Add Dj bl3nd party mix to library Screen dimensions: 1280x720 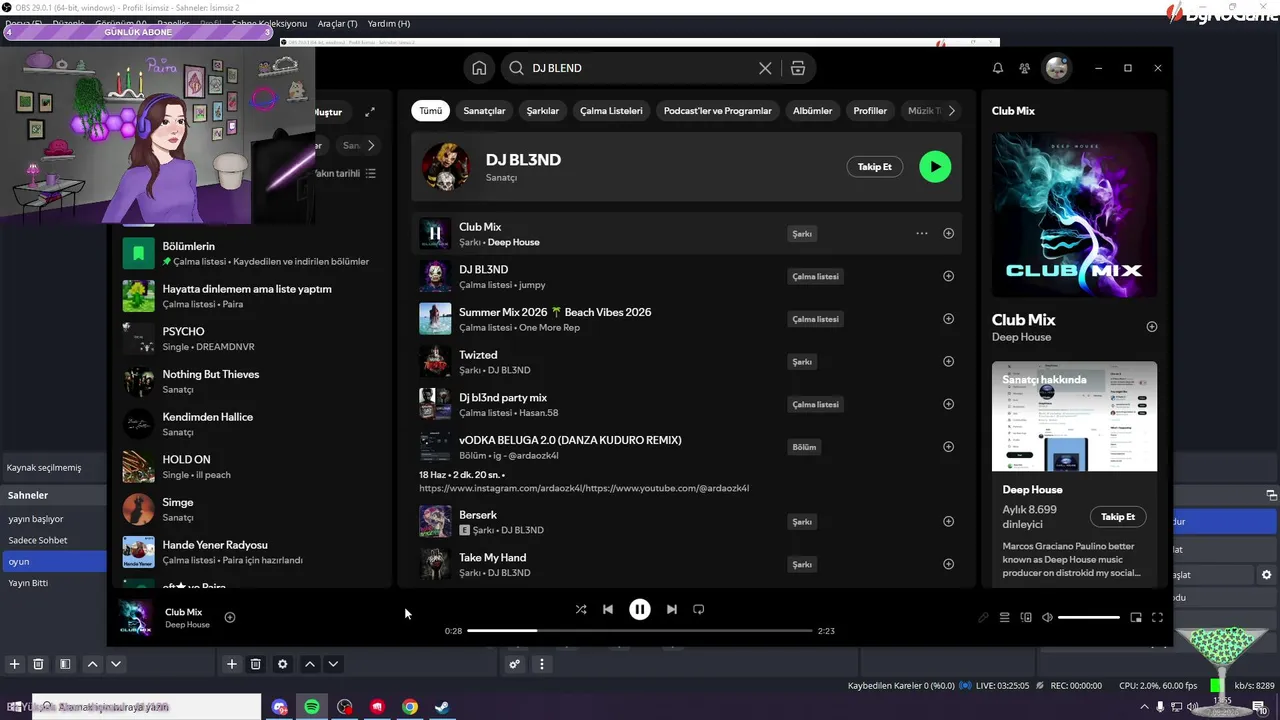point(948,404)
